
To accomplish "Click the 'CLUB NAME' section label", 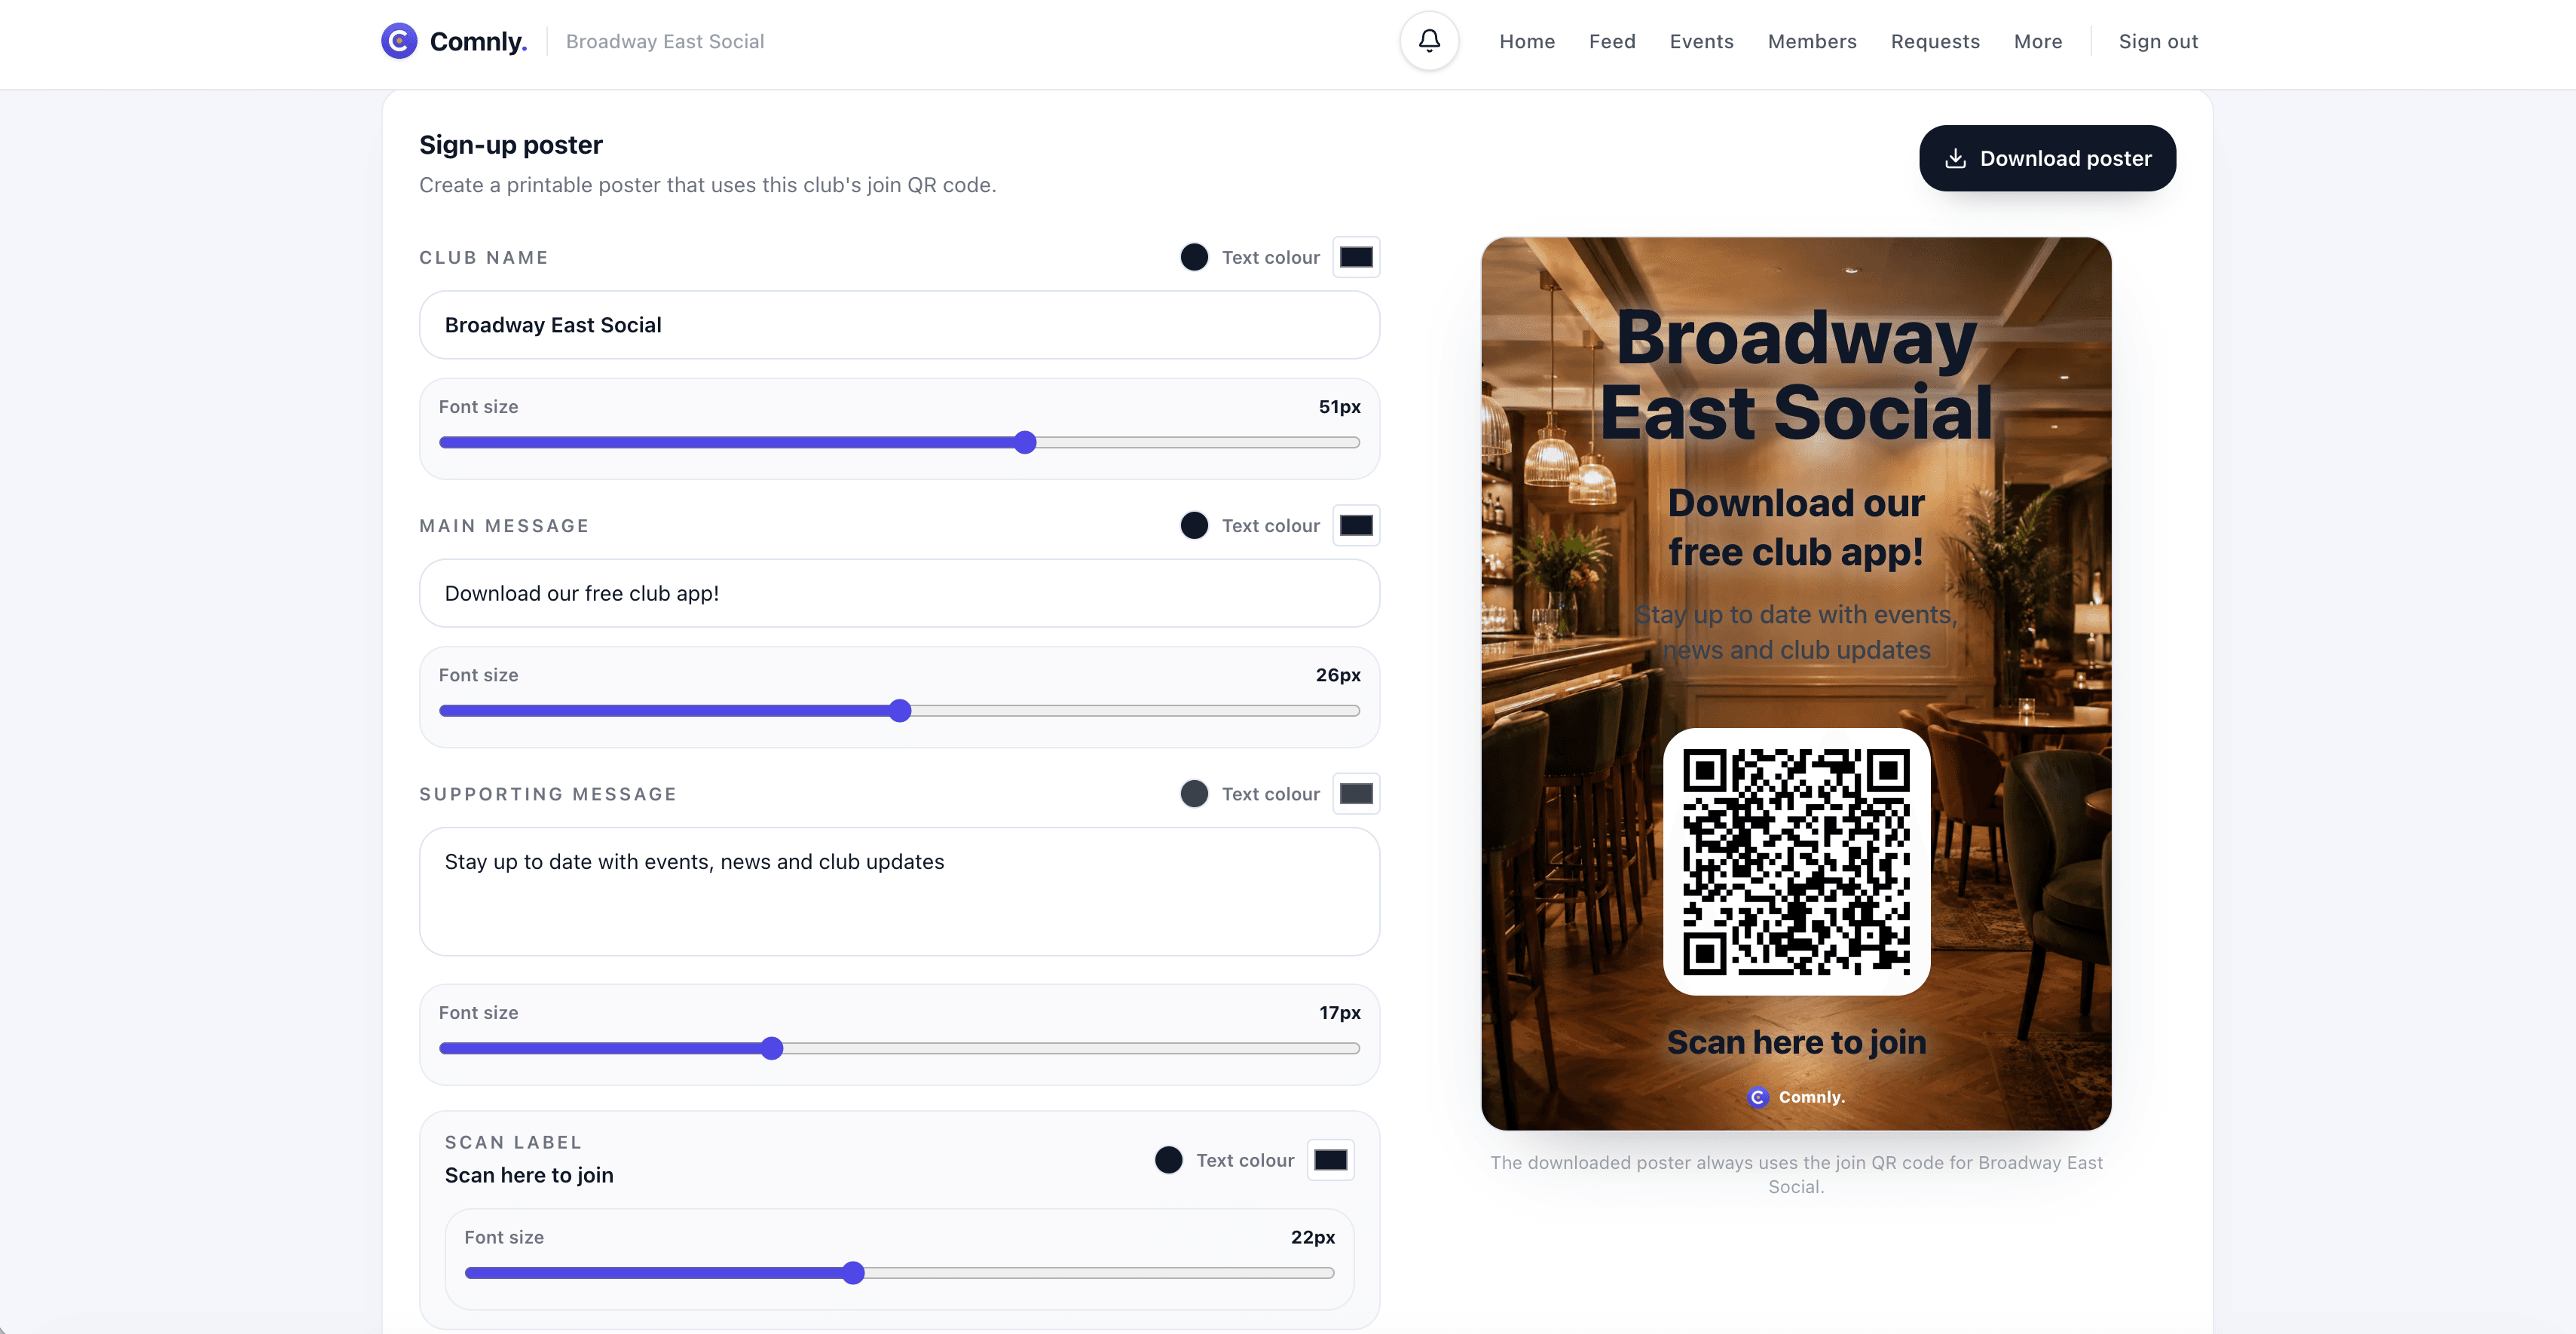I will [484, 257].
